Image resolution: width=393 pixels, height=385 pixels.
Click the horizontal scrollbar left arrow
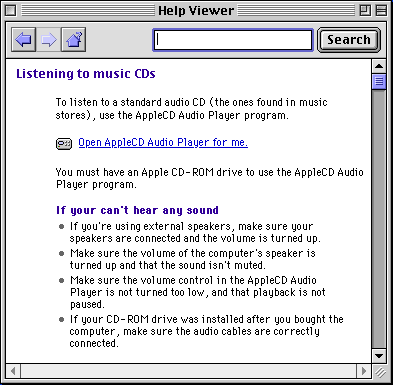[13, 371]
